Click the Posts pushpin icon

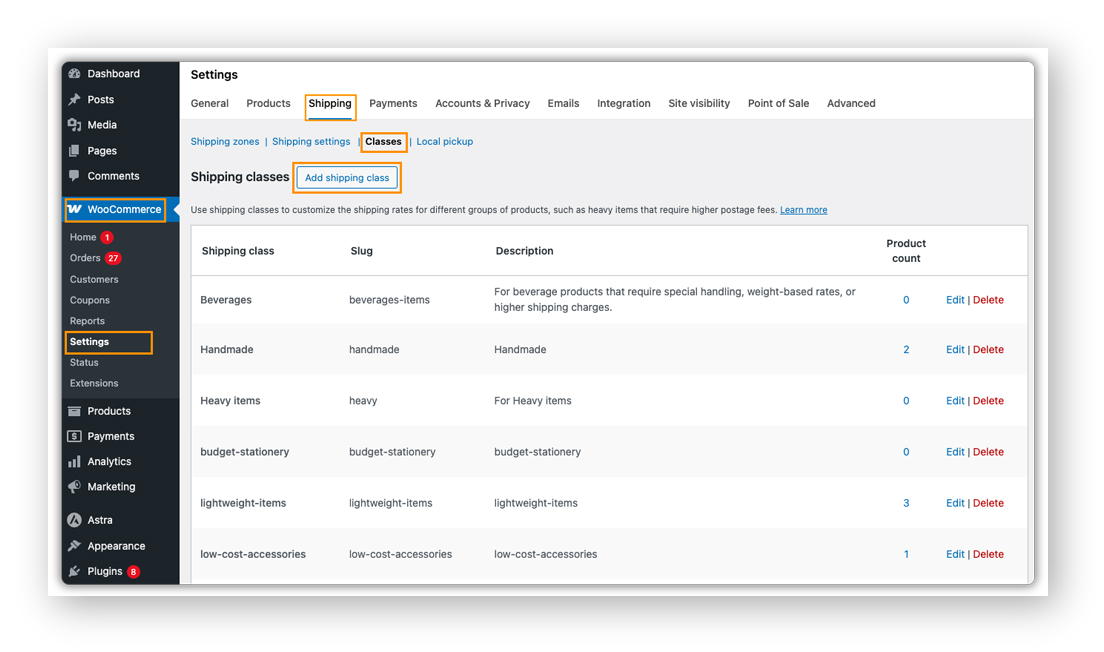[75, 99]
